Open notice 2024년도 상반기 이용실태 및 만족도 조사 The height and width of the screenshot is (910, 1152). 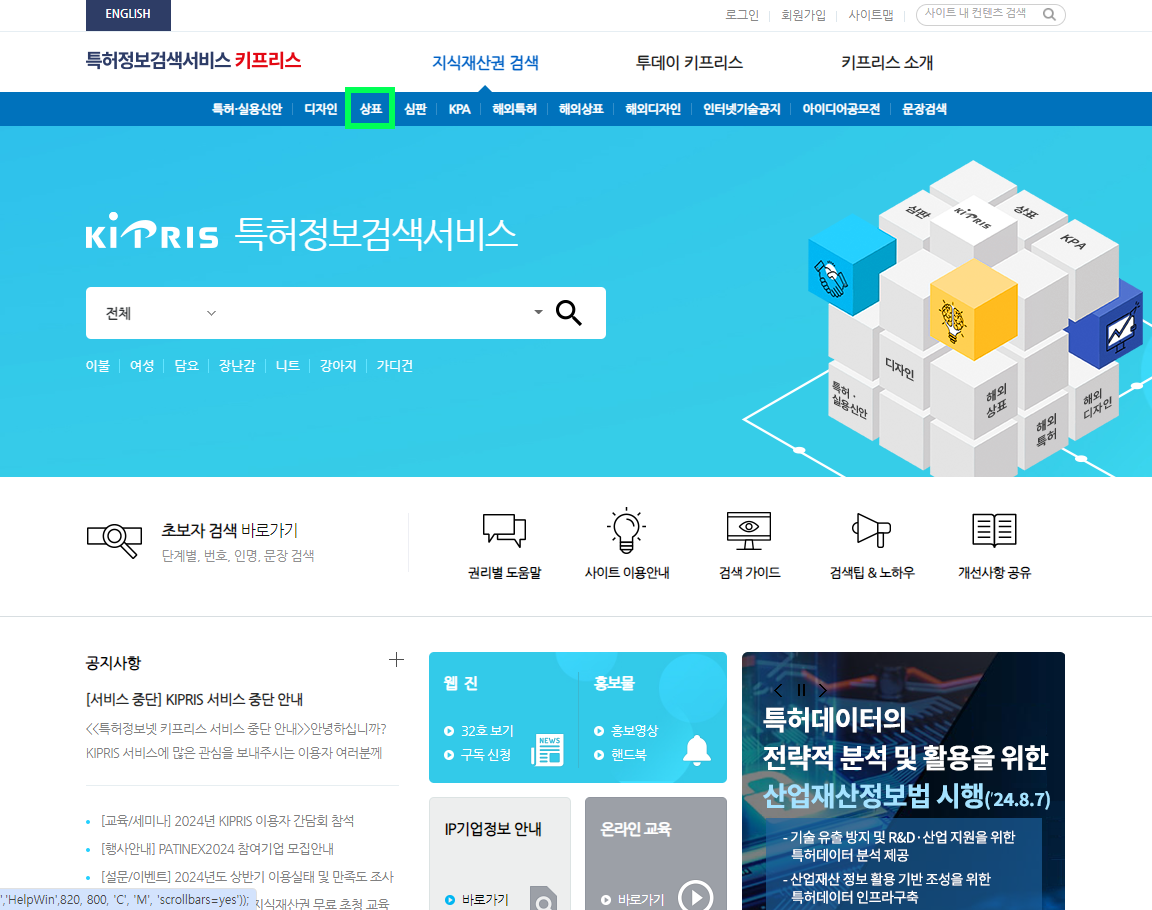click(x=247, y=876)
